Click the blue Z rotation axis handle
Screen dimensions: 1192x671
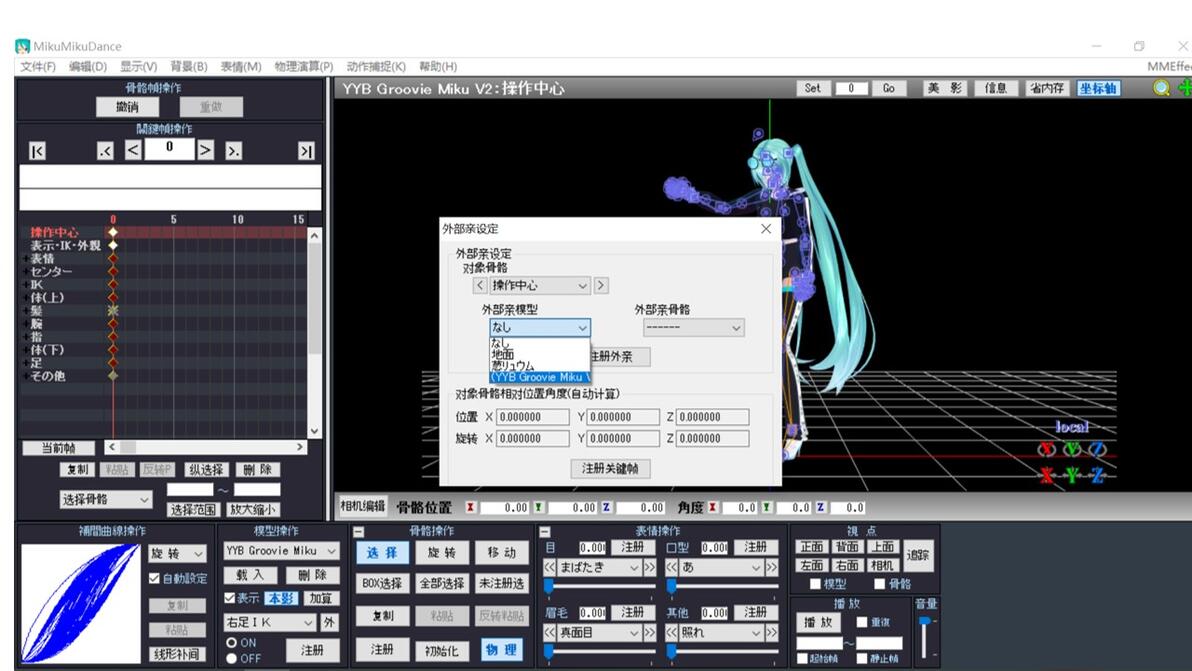(1097, 449)
